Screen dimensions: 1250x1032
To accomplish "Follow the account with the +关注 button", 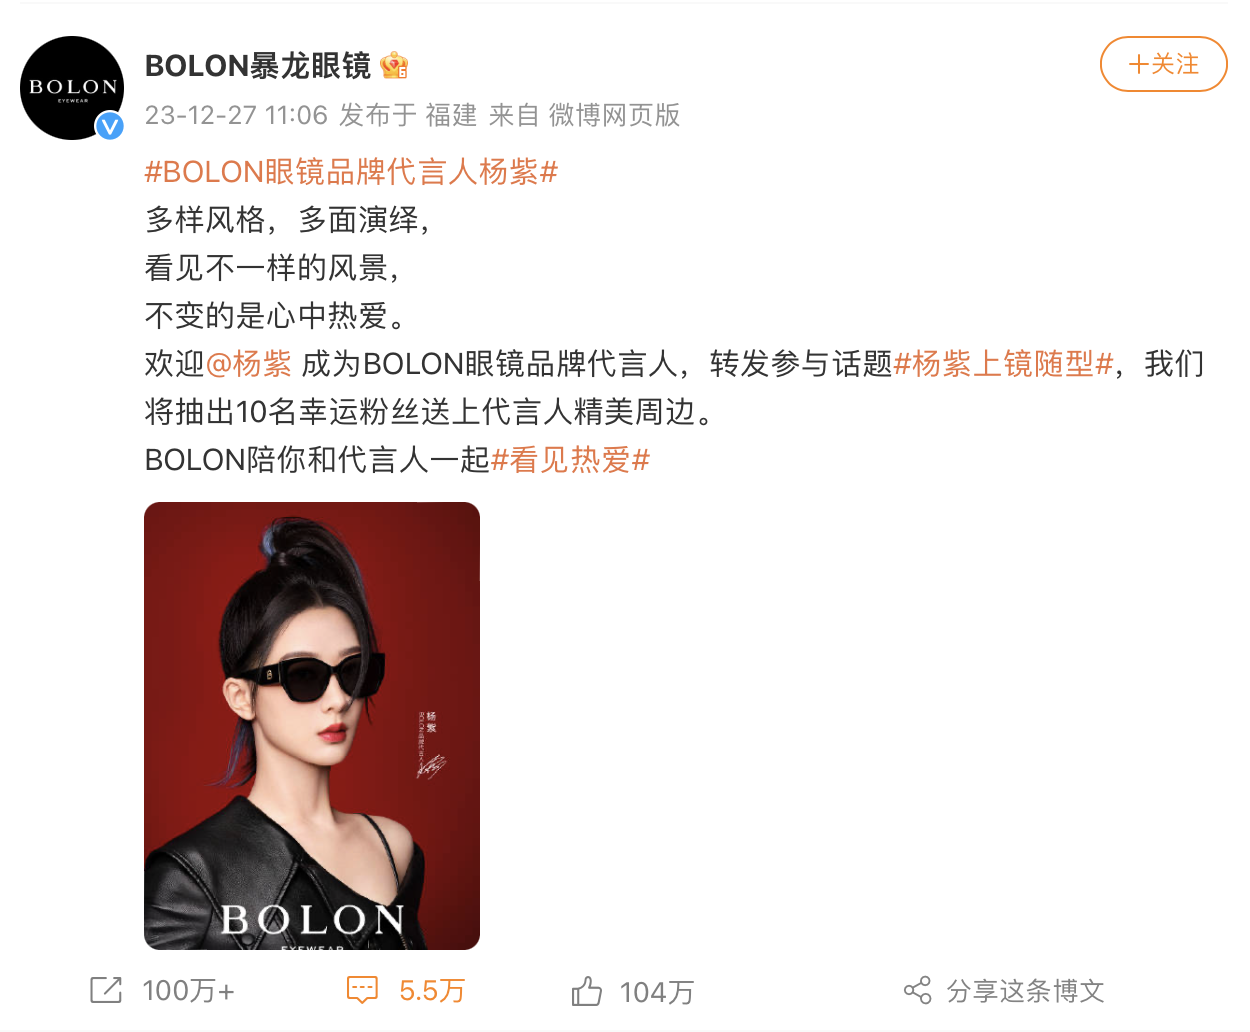I will coord(1163,64).
